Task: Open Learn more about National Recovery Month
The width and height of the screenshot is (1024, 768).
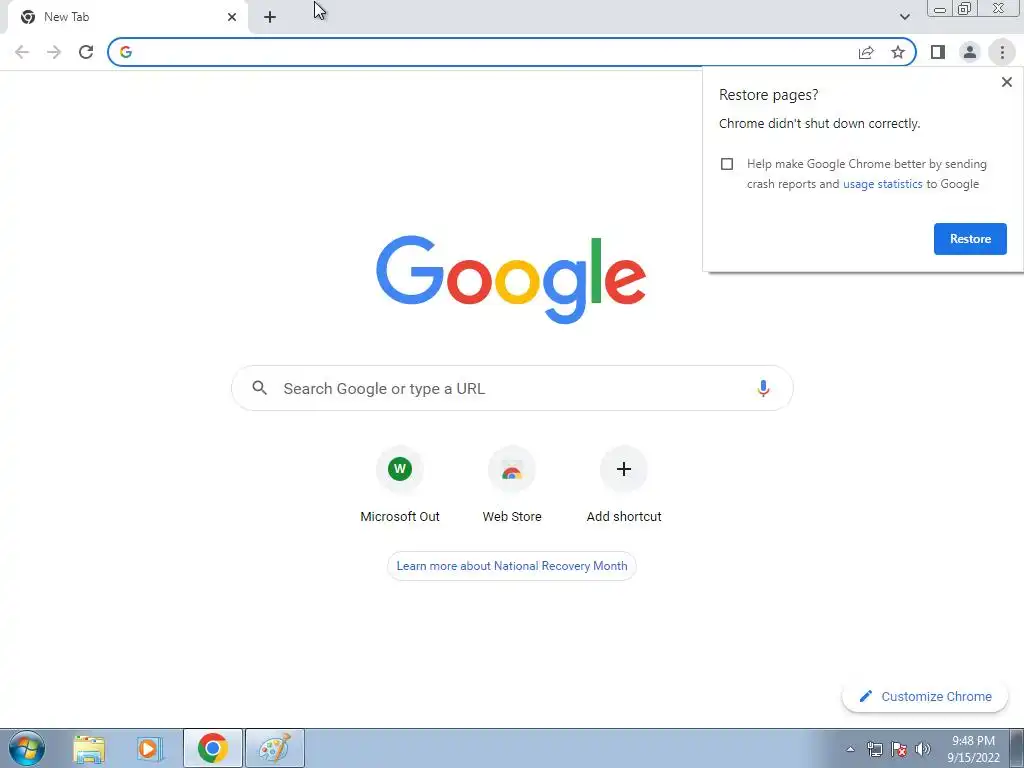Action: click(512, 566)
